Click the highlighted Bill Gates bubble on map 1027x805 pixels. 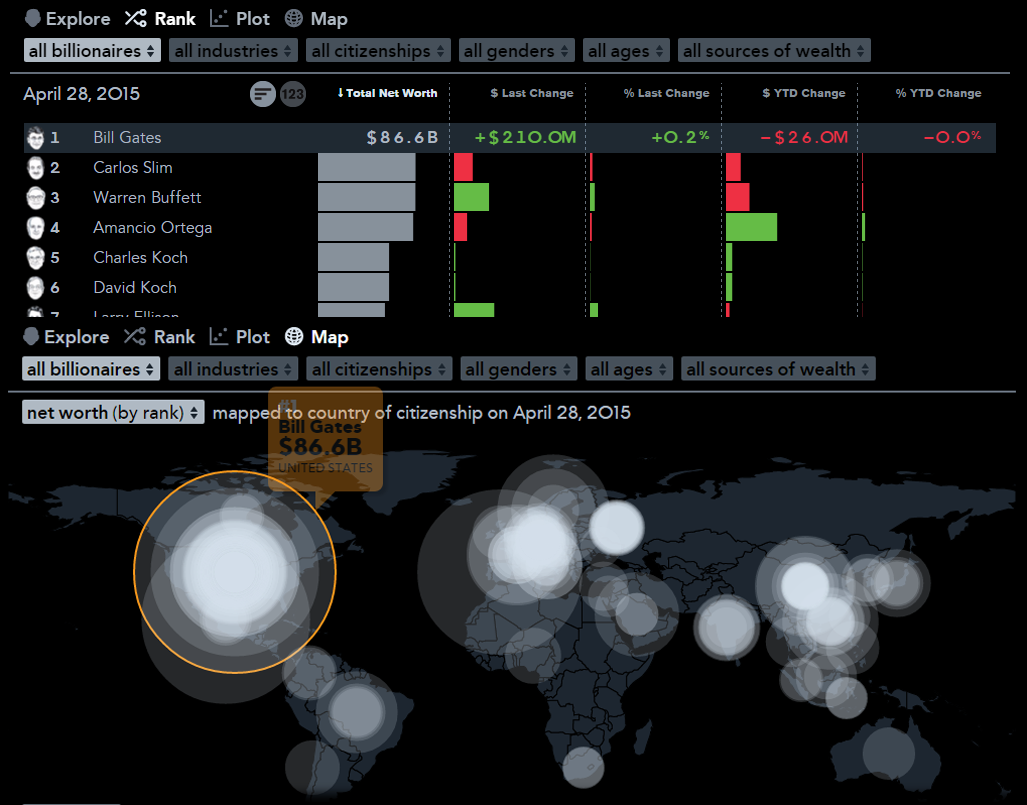coord(235,572)
